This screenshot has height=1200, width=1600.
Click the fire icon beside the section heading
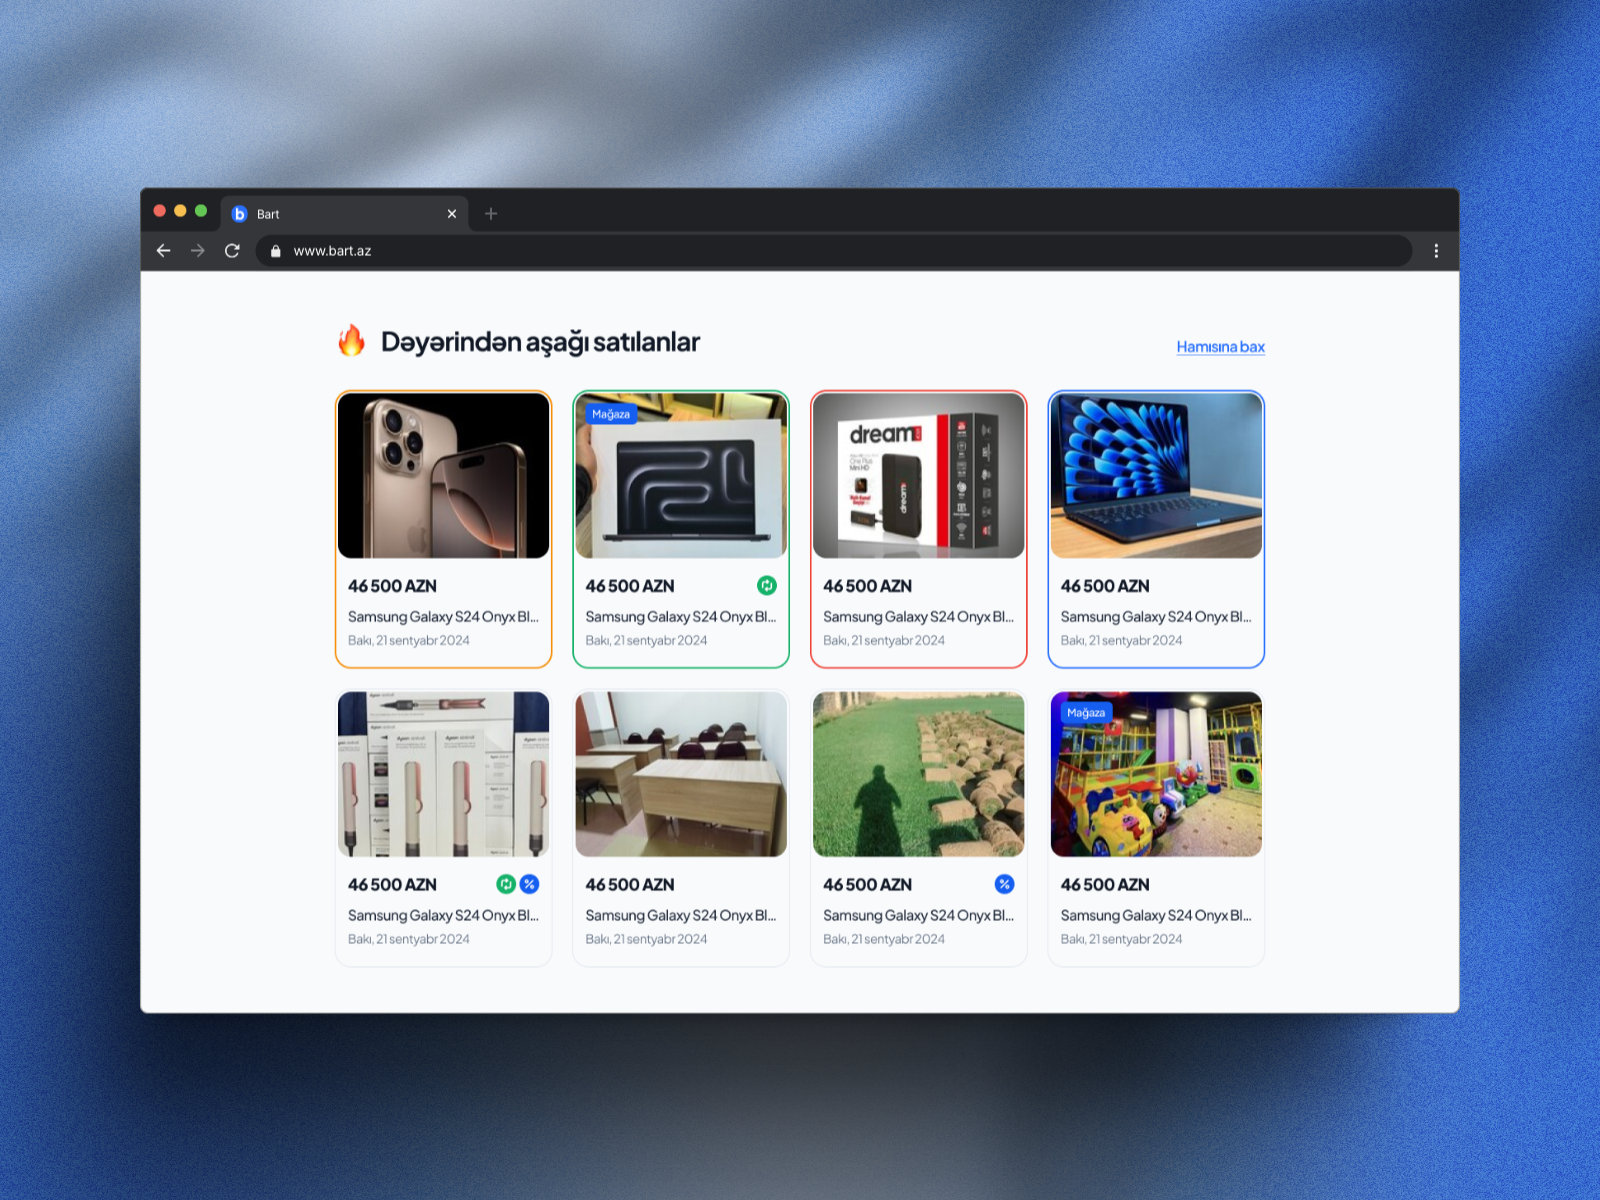pyautogui.click(x=351, y=340)
